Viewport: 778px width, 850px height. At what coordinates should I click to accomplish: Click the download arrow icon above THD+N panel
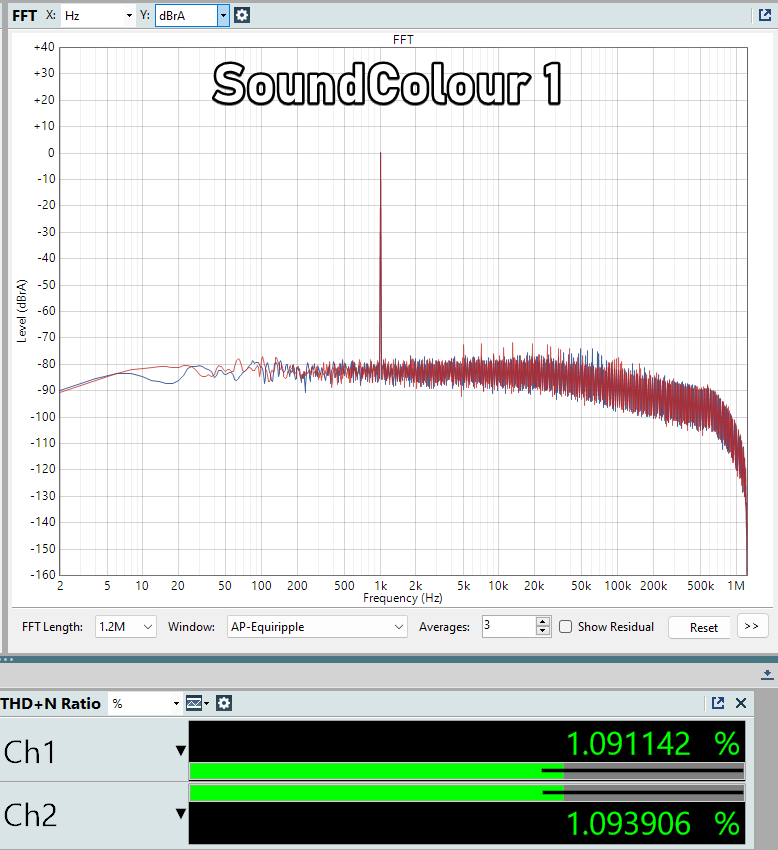[x=767, y=674]
